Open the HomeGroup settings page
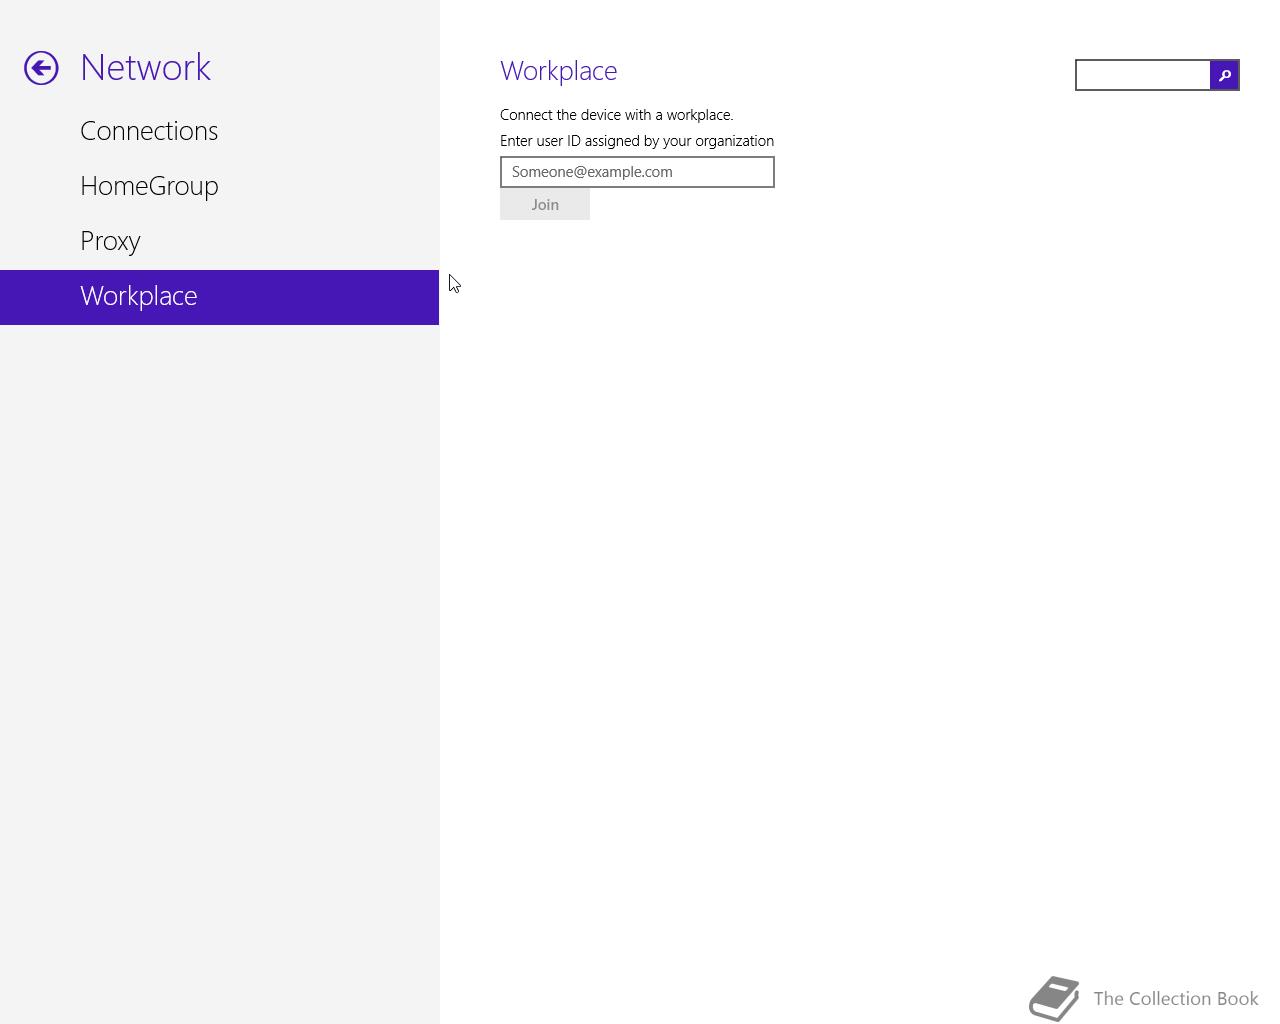Viewport: 1280px width, 1024px height. [219, 186]
